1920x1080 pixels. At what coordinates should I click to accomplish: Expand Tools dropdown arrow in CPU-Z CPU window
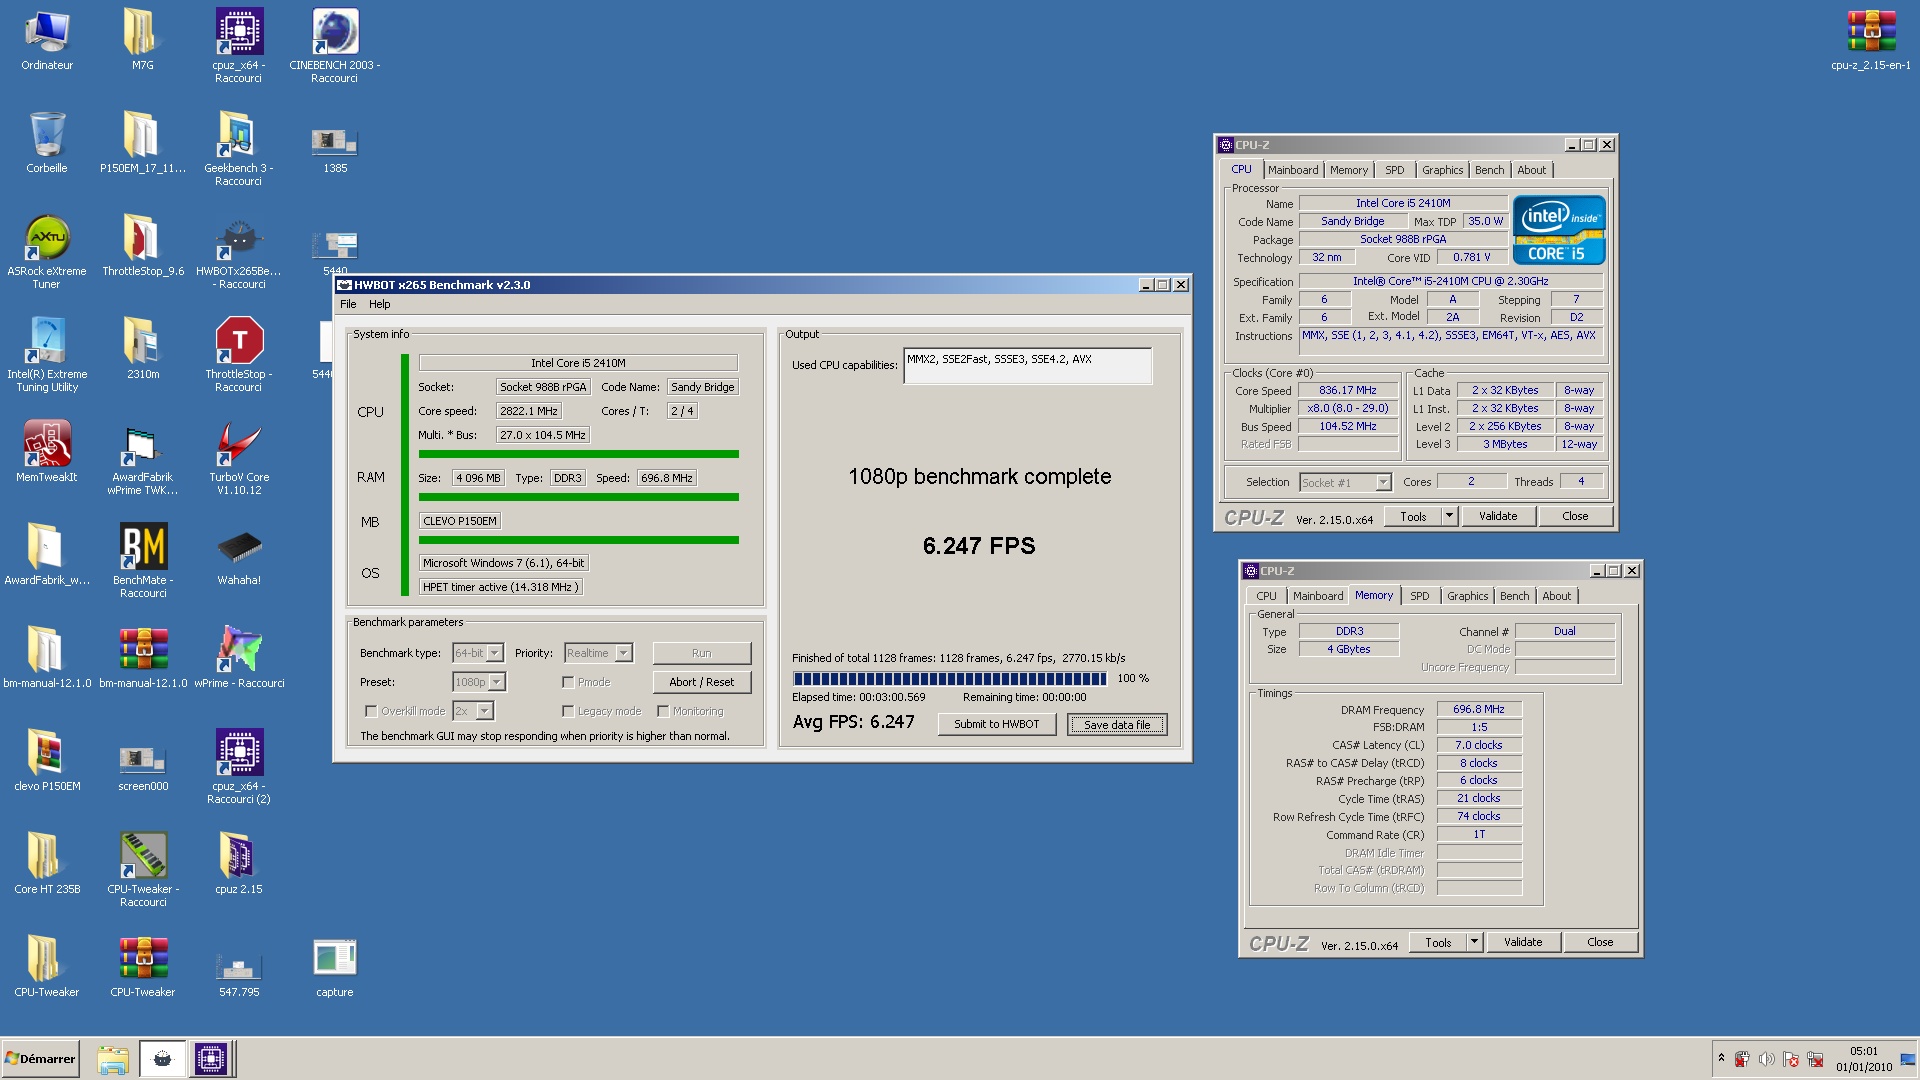click(1449, 516)
